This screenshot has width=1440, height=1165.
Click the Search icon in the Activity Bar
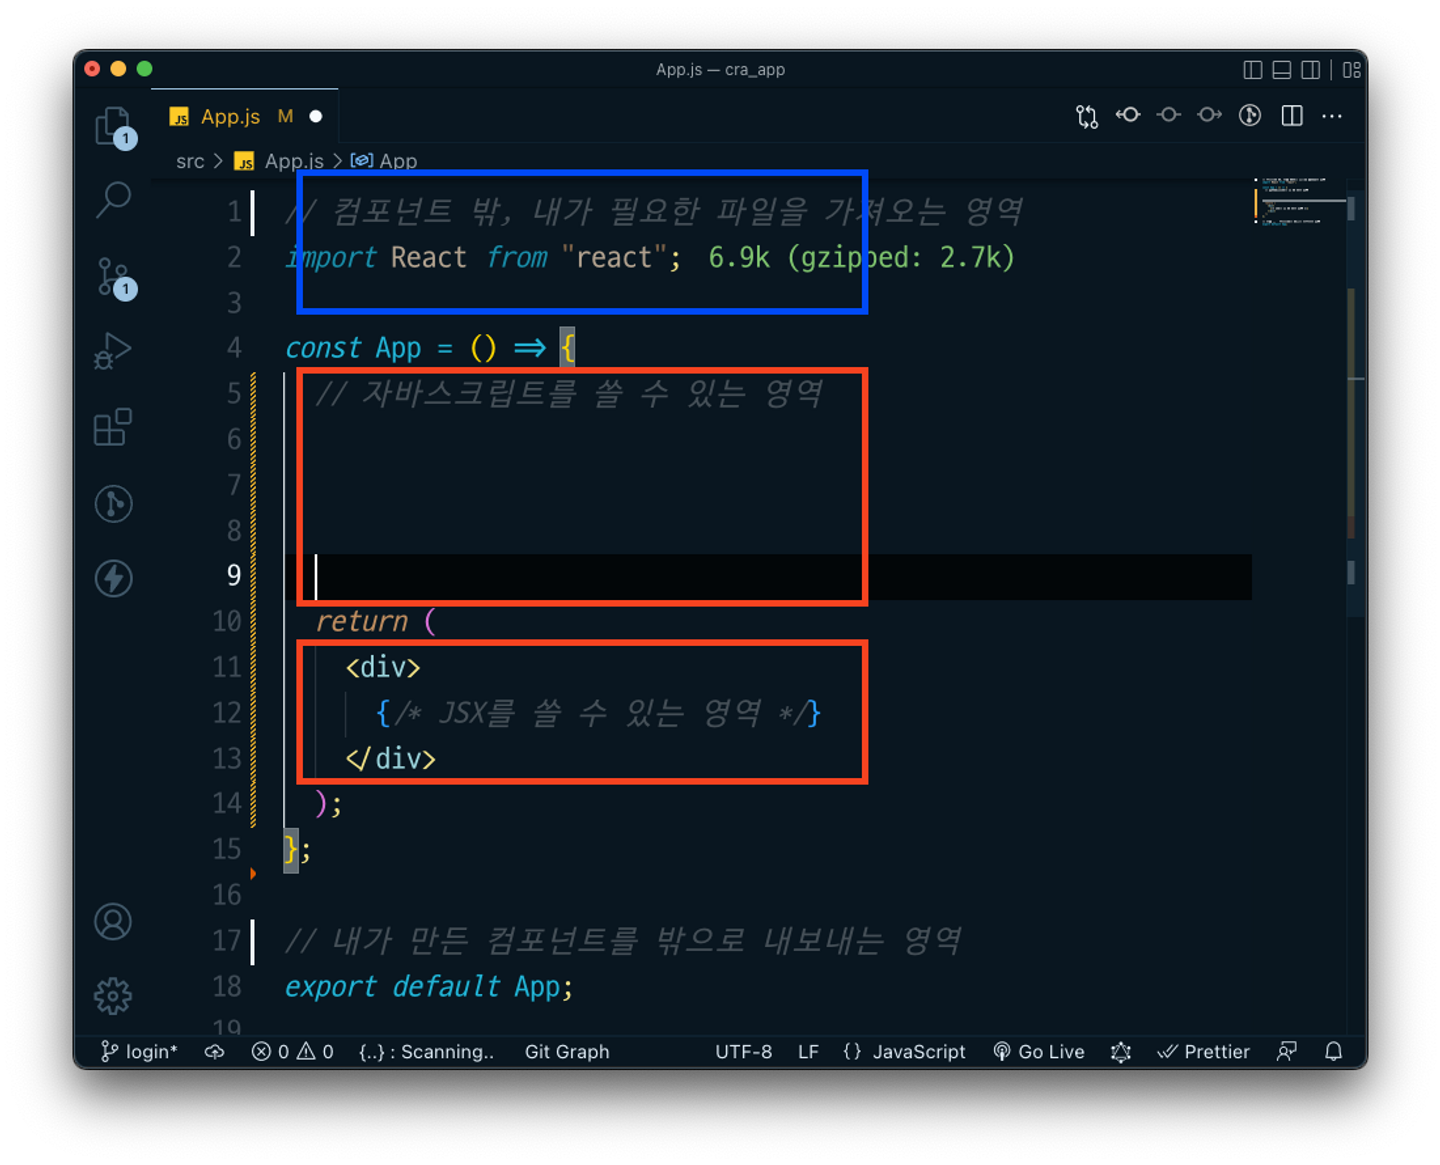113,200
